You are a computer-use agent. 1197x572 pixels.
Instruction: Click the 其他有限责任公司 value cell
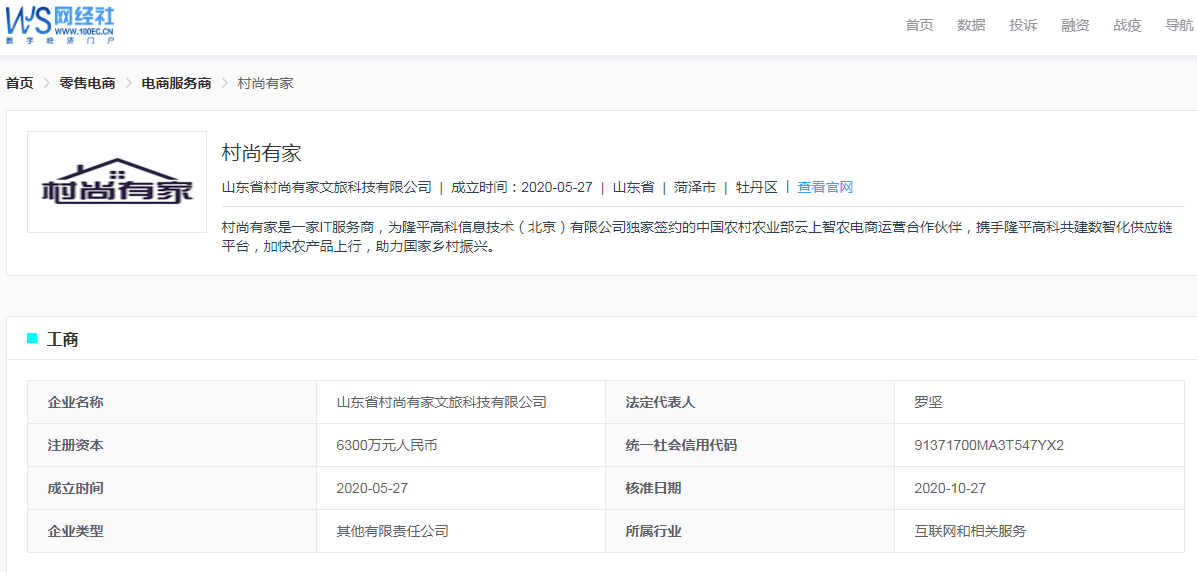(x=461, y=531)
